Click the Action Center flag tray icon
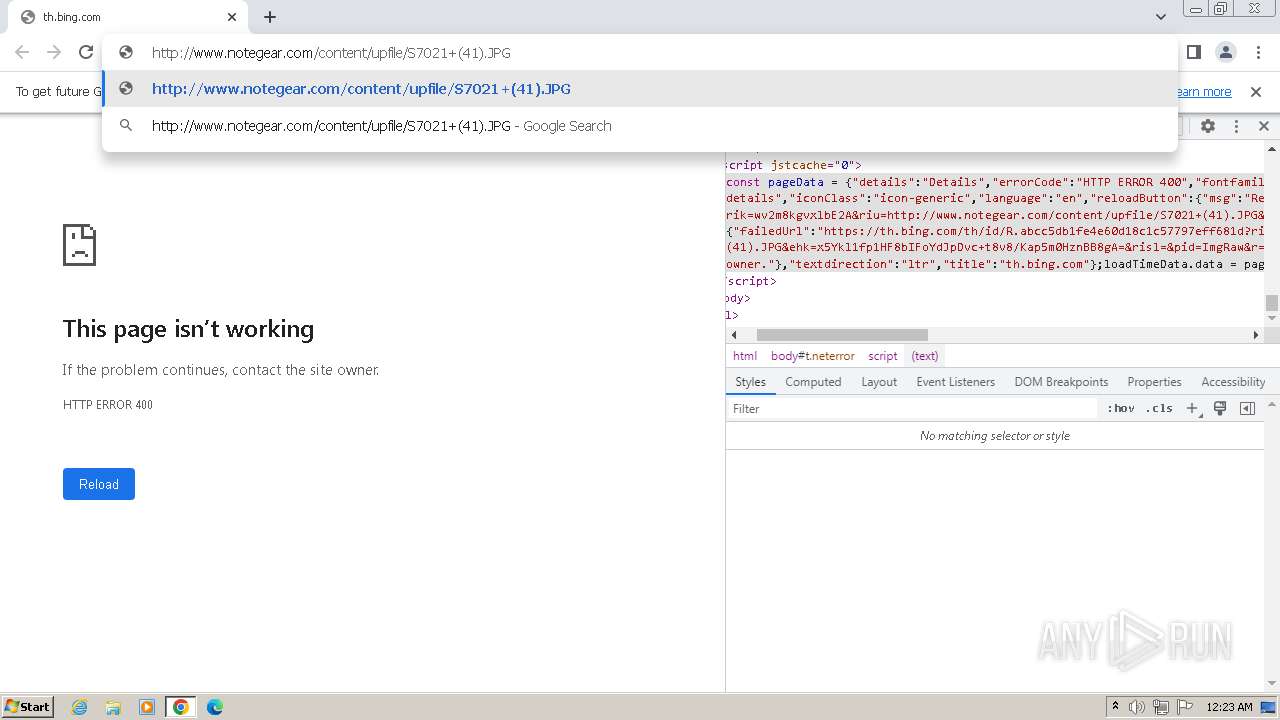Screen dimensions: 1280x720 point(1185,707)
